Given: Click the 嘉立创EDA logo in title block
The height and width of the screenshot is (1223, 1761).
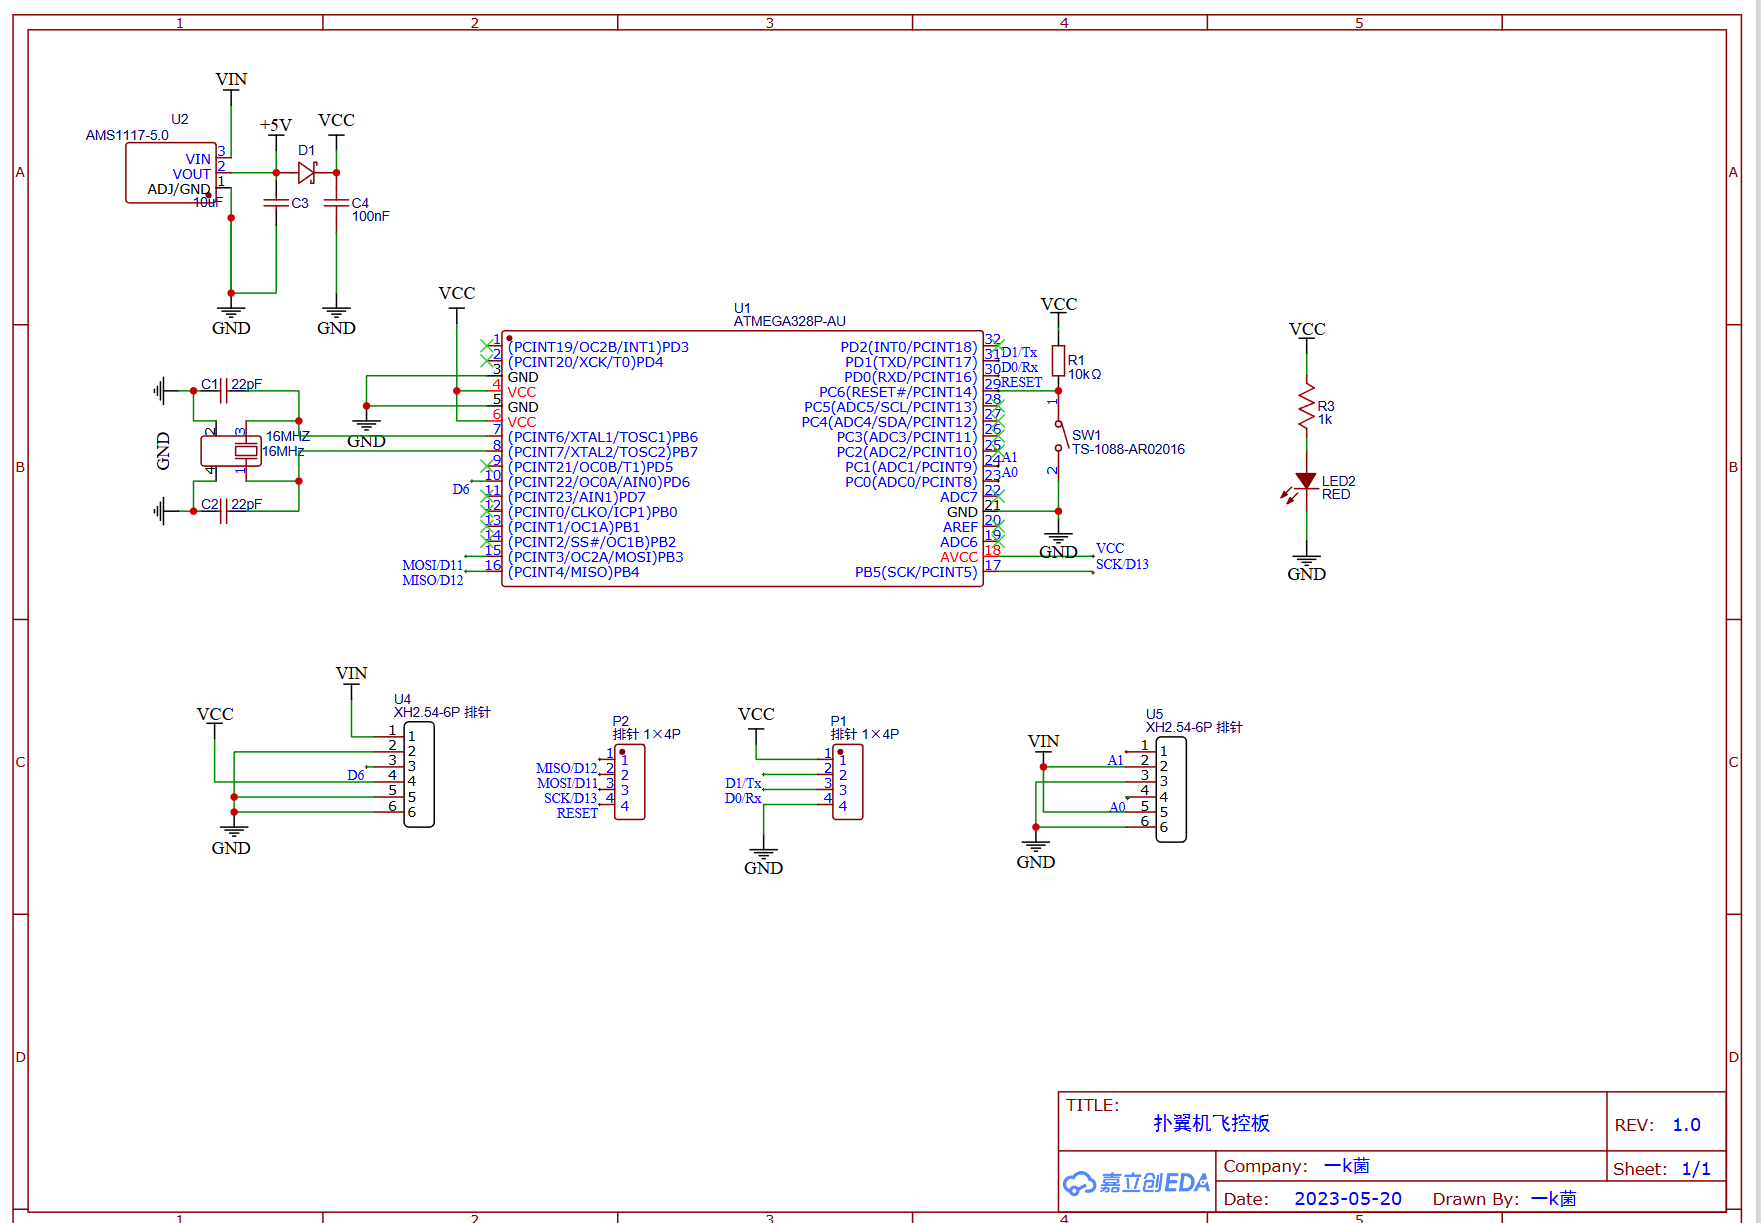Looking at the screenshot, I should (x=1136, y=1183).
